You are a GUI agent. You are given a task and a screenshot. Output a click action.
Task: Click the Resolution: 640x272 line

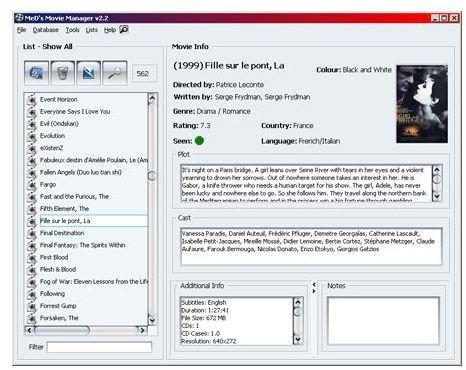coord(209,341)
